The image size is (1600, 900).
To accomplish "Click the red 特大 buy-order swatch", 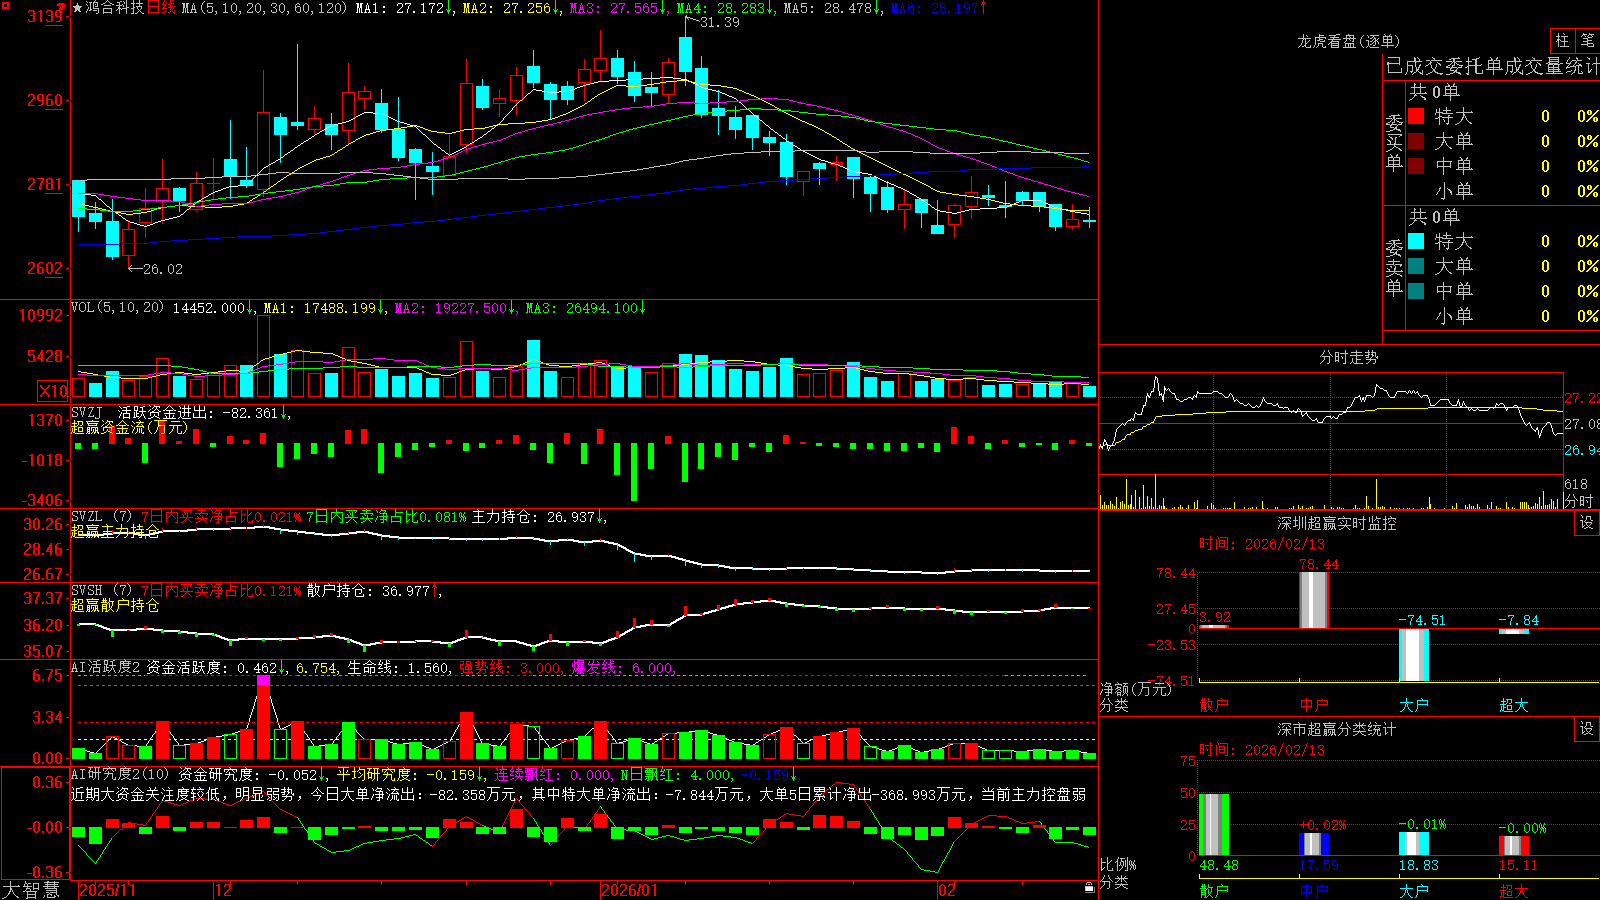I will 1416,116.
